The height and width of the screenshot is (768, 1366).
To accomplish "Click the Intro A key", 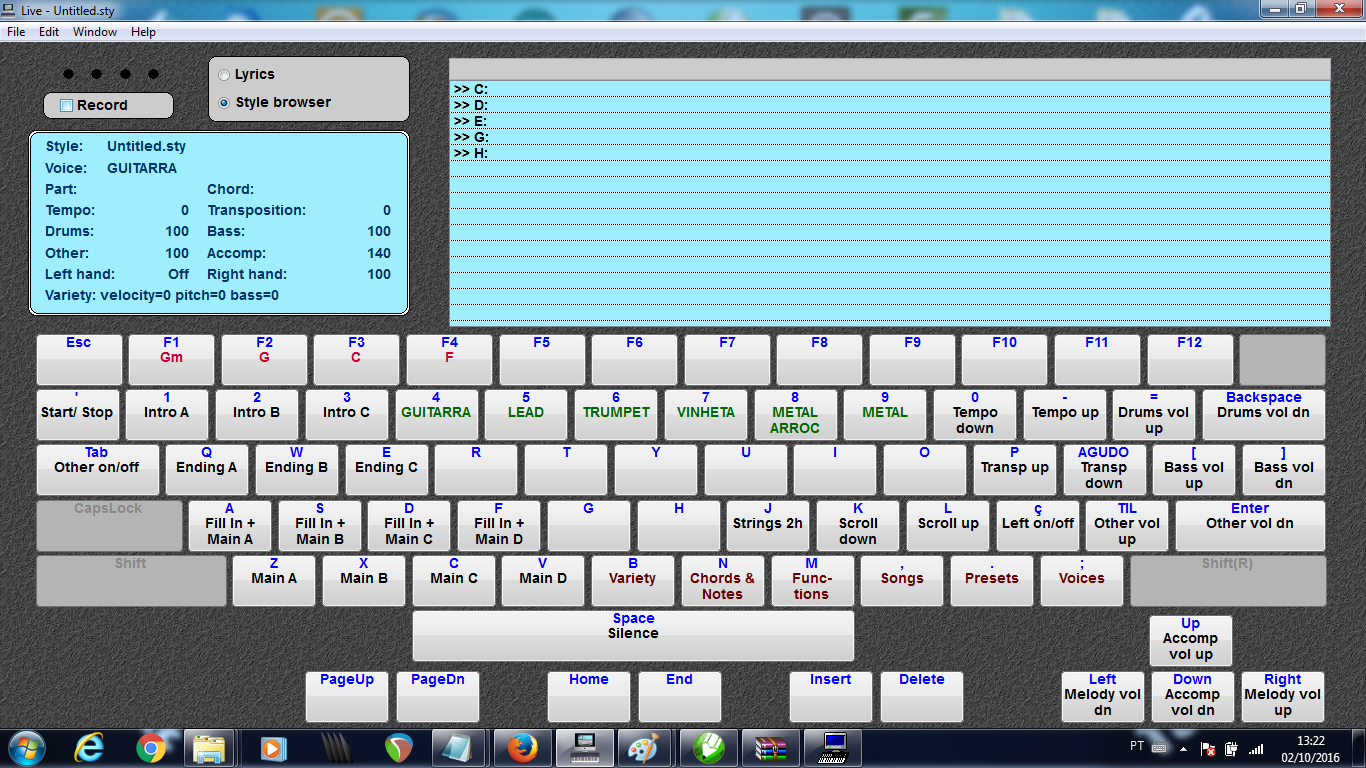I will click(x=166, y=415).
